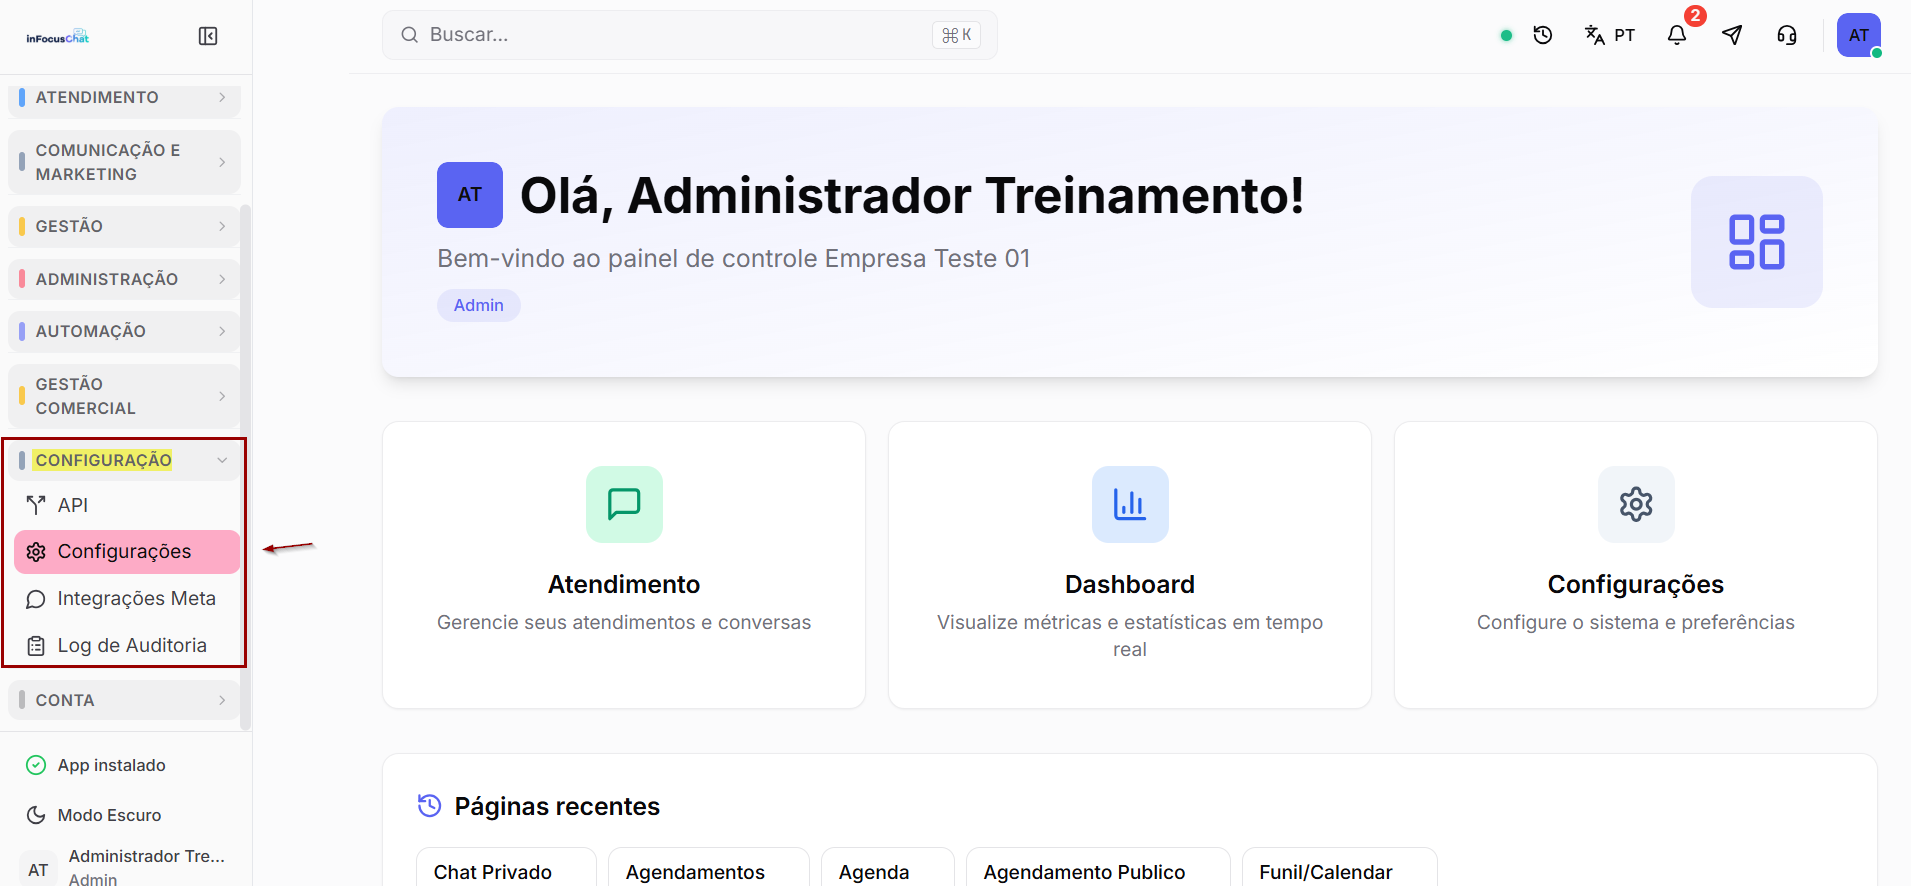Open Configurações in the sidebar
The width and height of the screenshot is (1911, 886).
(x=127, y=552)
